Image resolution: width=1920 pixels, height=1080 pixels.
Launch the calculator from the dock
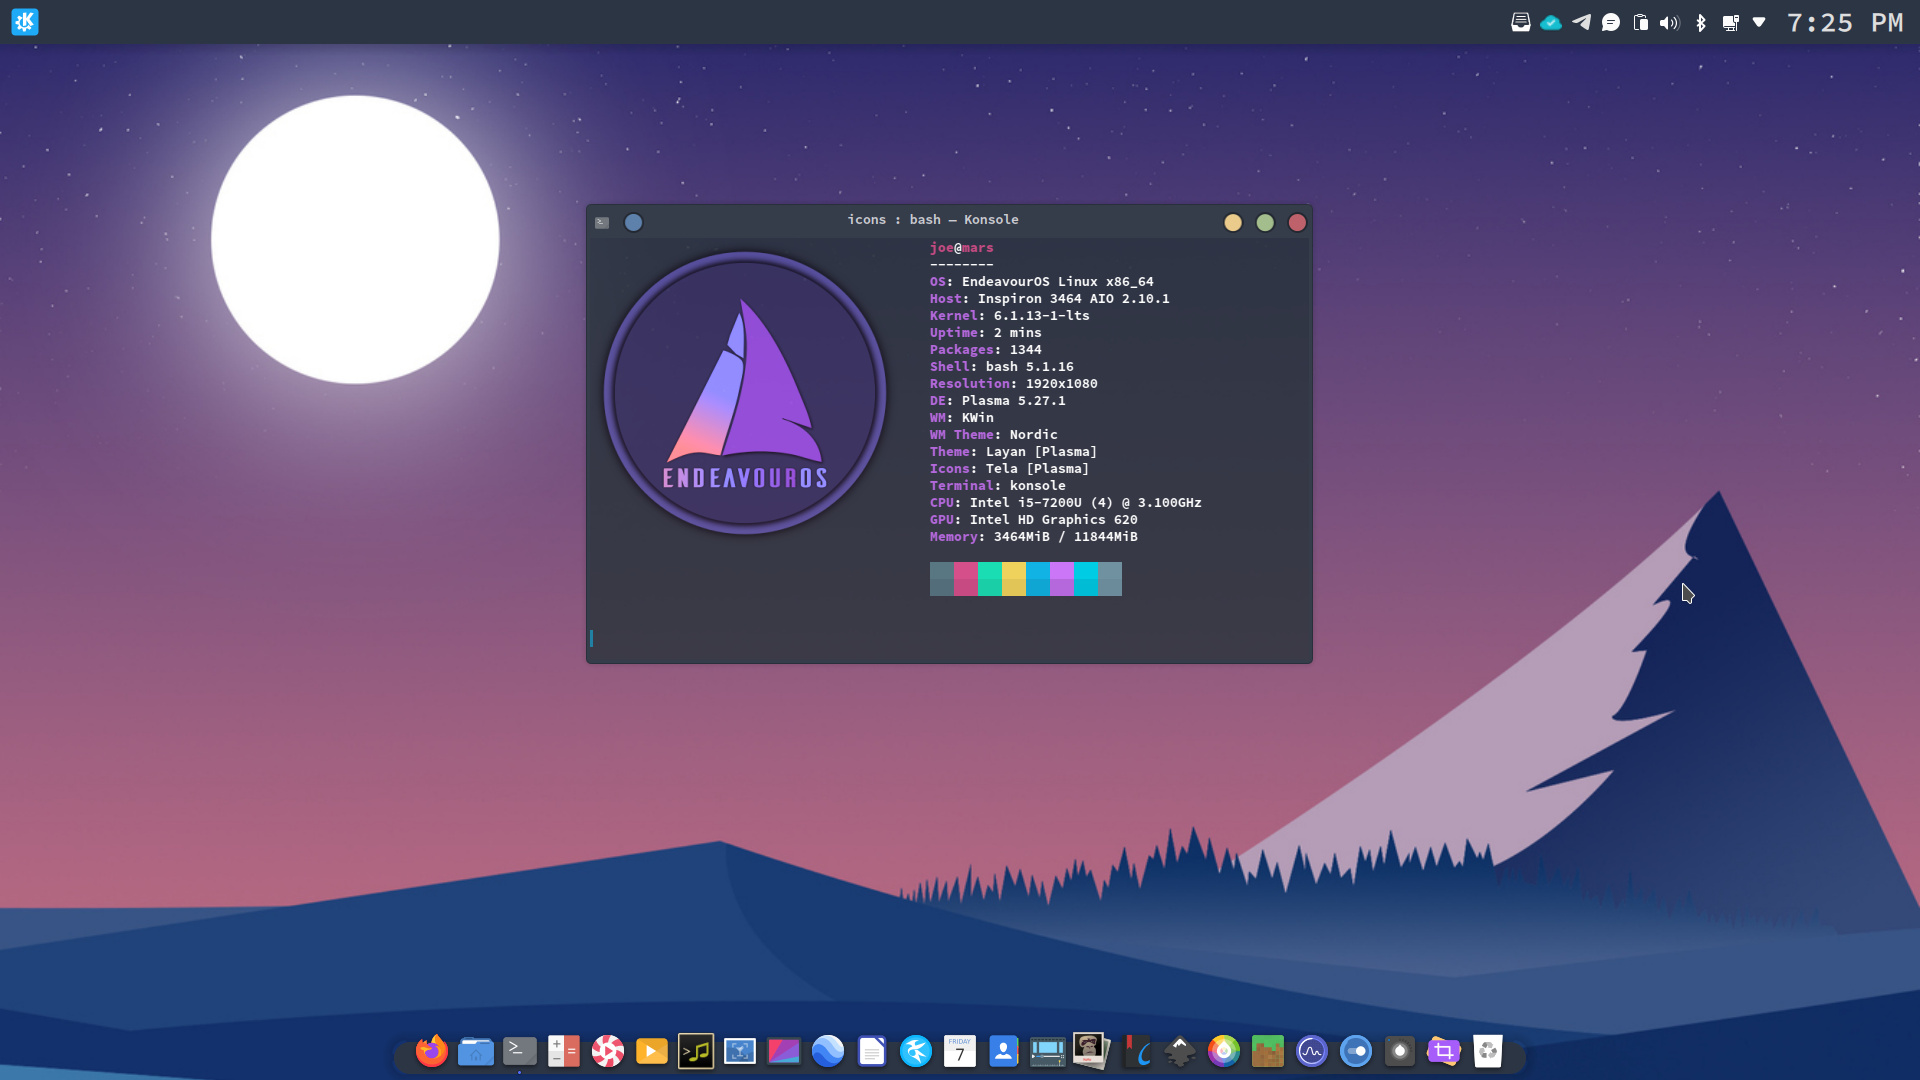click(563, 1051)
